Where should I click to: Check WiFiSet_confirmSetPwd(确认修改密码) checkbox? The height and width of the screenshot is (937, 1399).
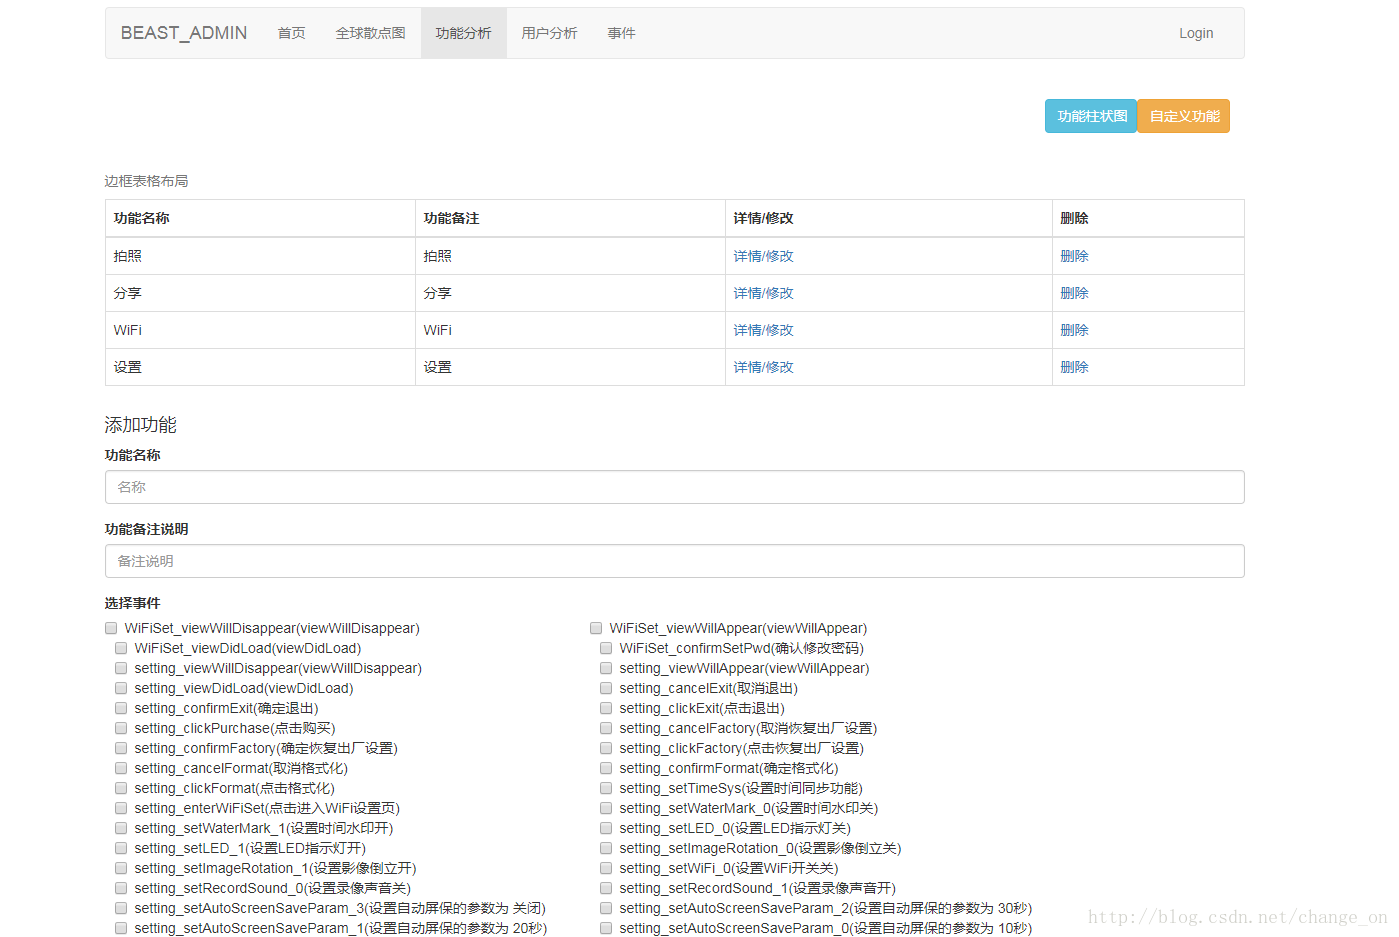(x=606, y=648)
